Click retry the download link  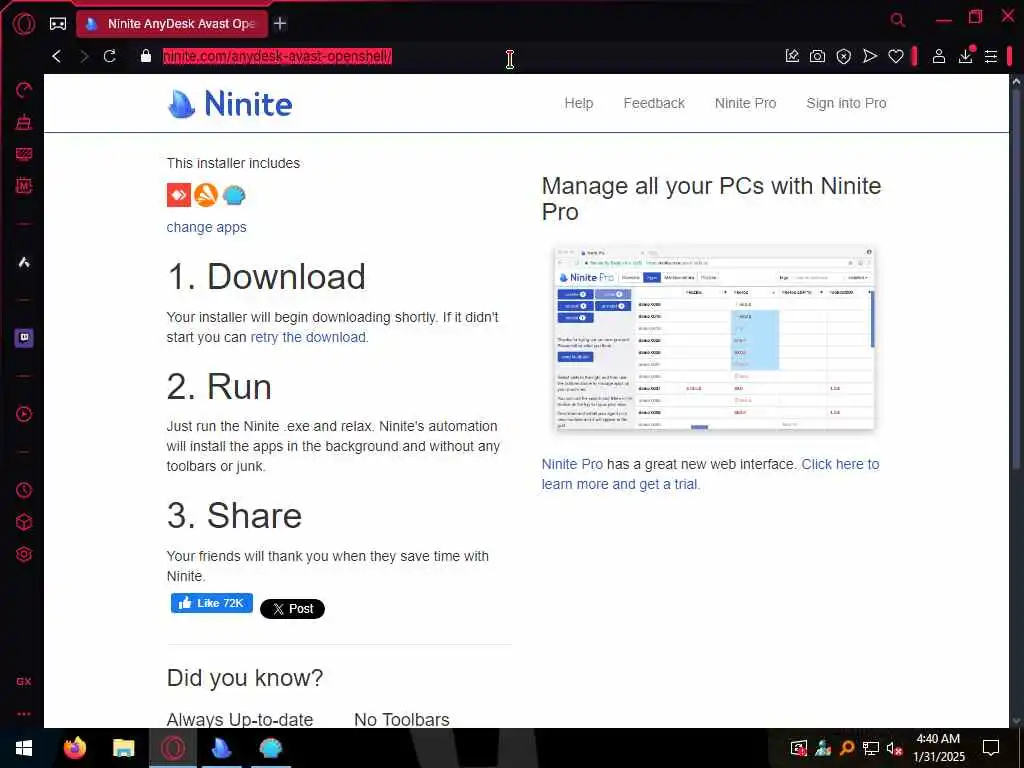click(308, 337)
